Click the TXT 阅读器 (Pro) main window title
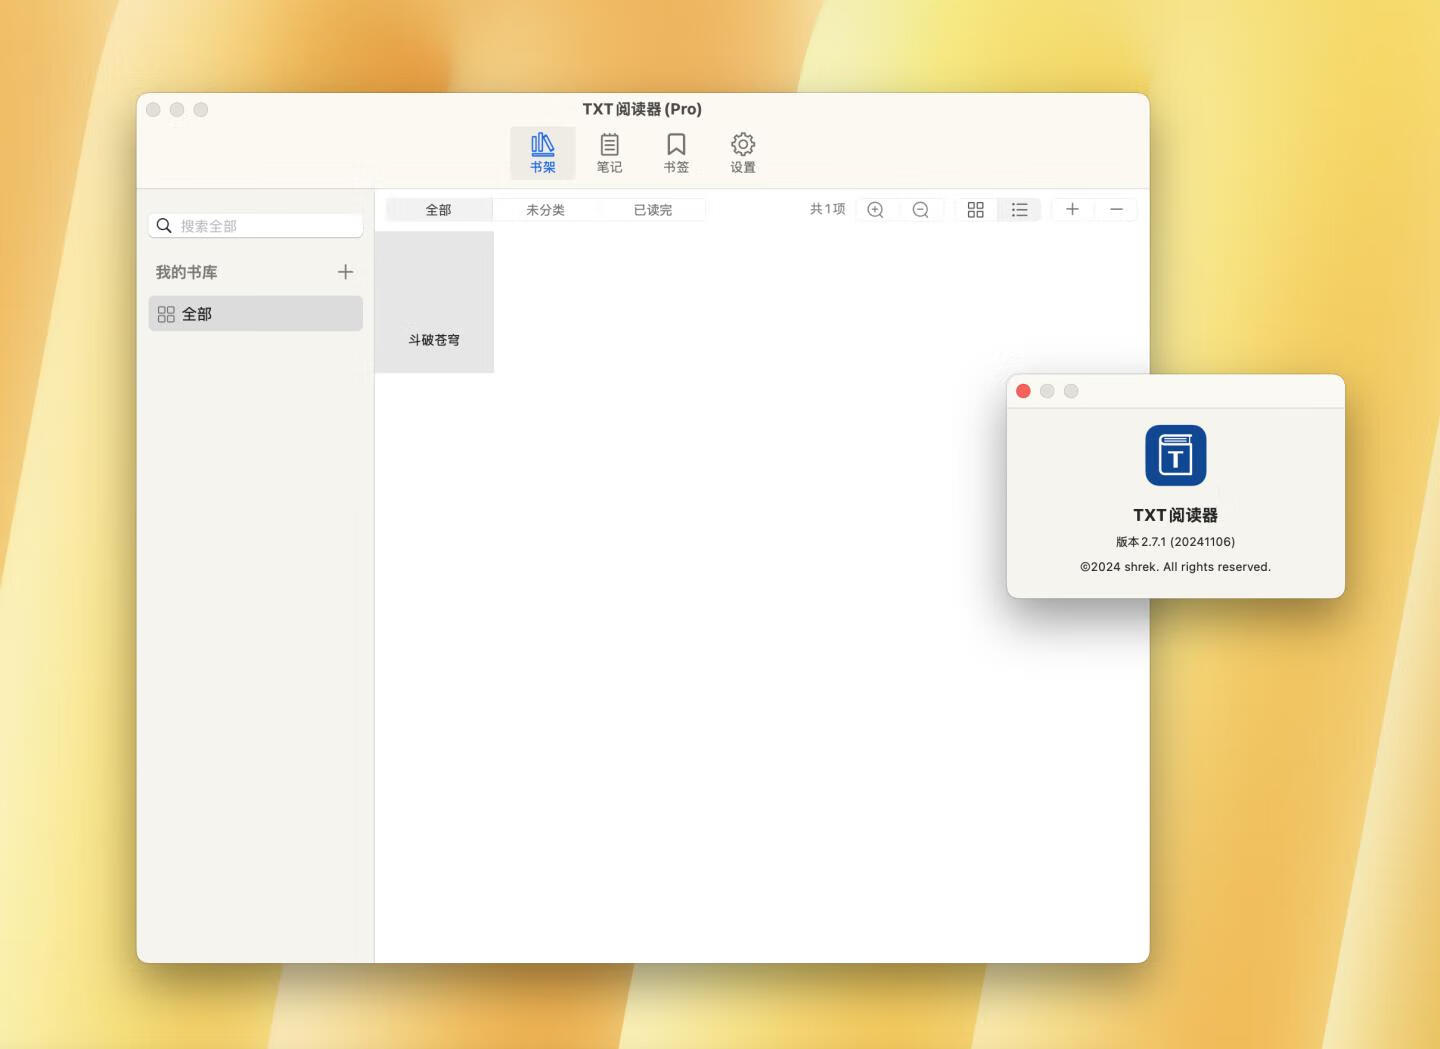This screenshot has width=1440, height=1049. pos(642,109)
